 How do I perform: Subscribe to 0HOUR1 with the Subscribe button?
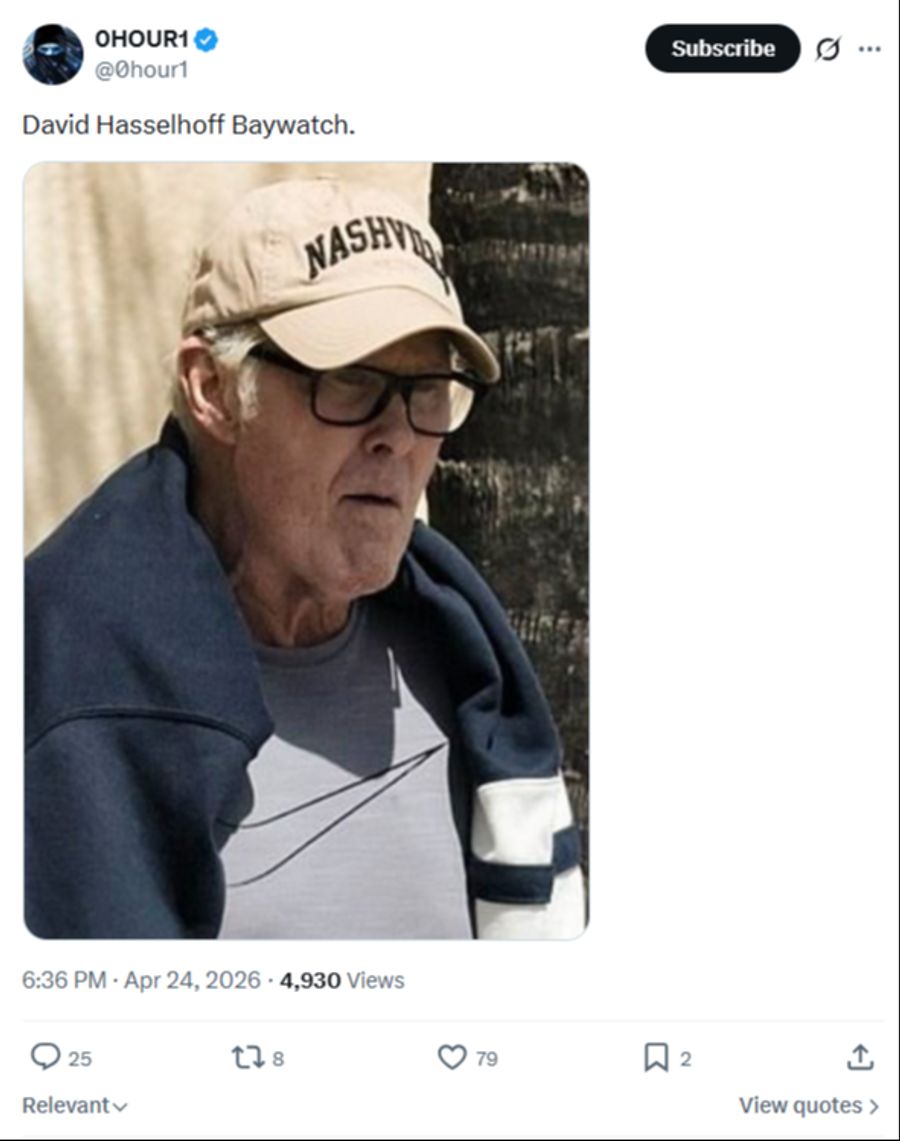tap(722, 48)
